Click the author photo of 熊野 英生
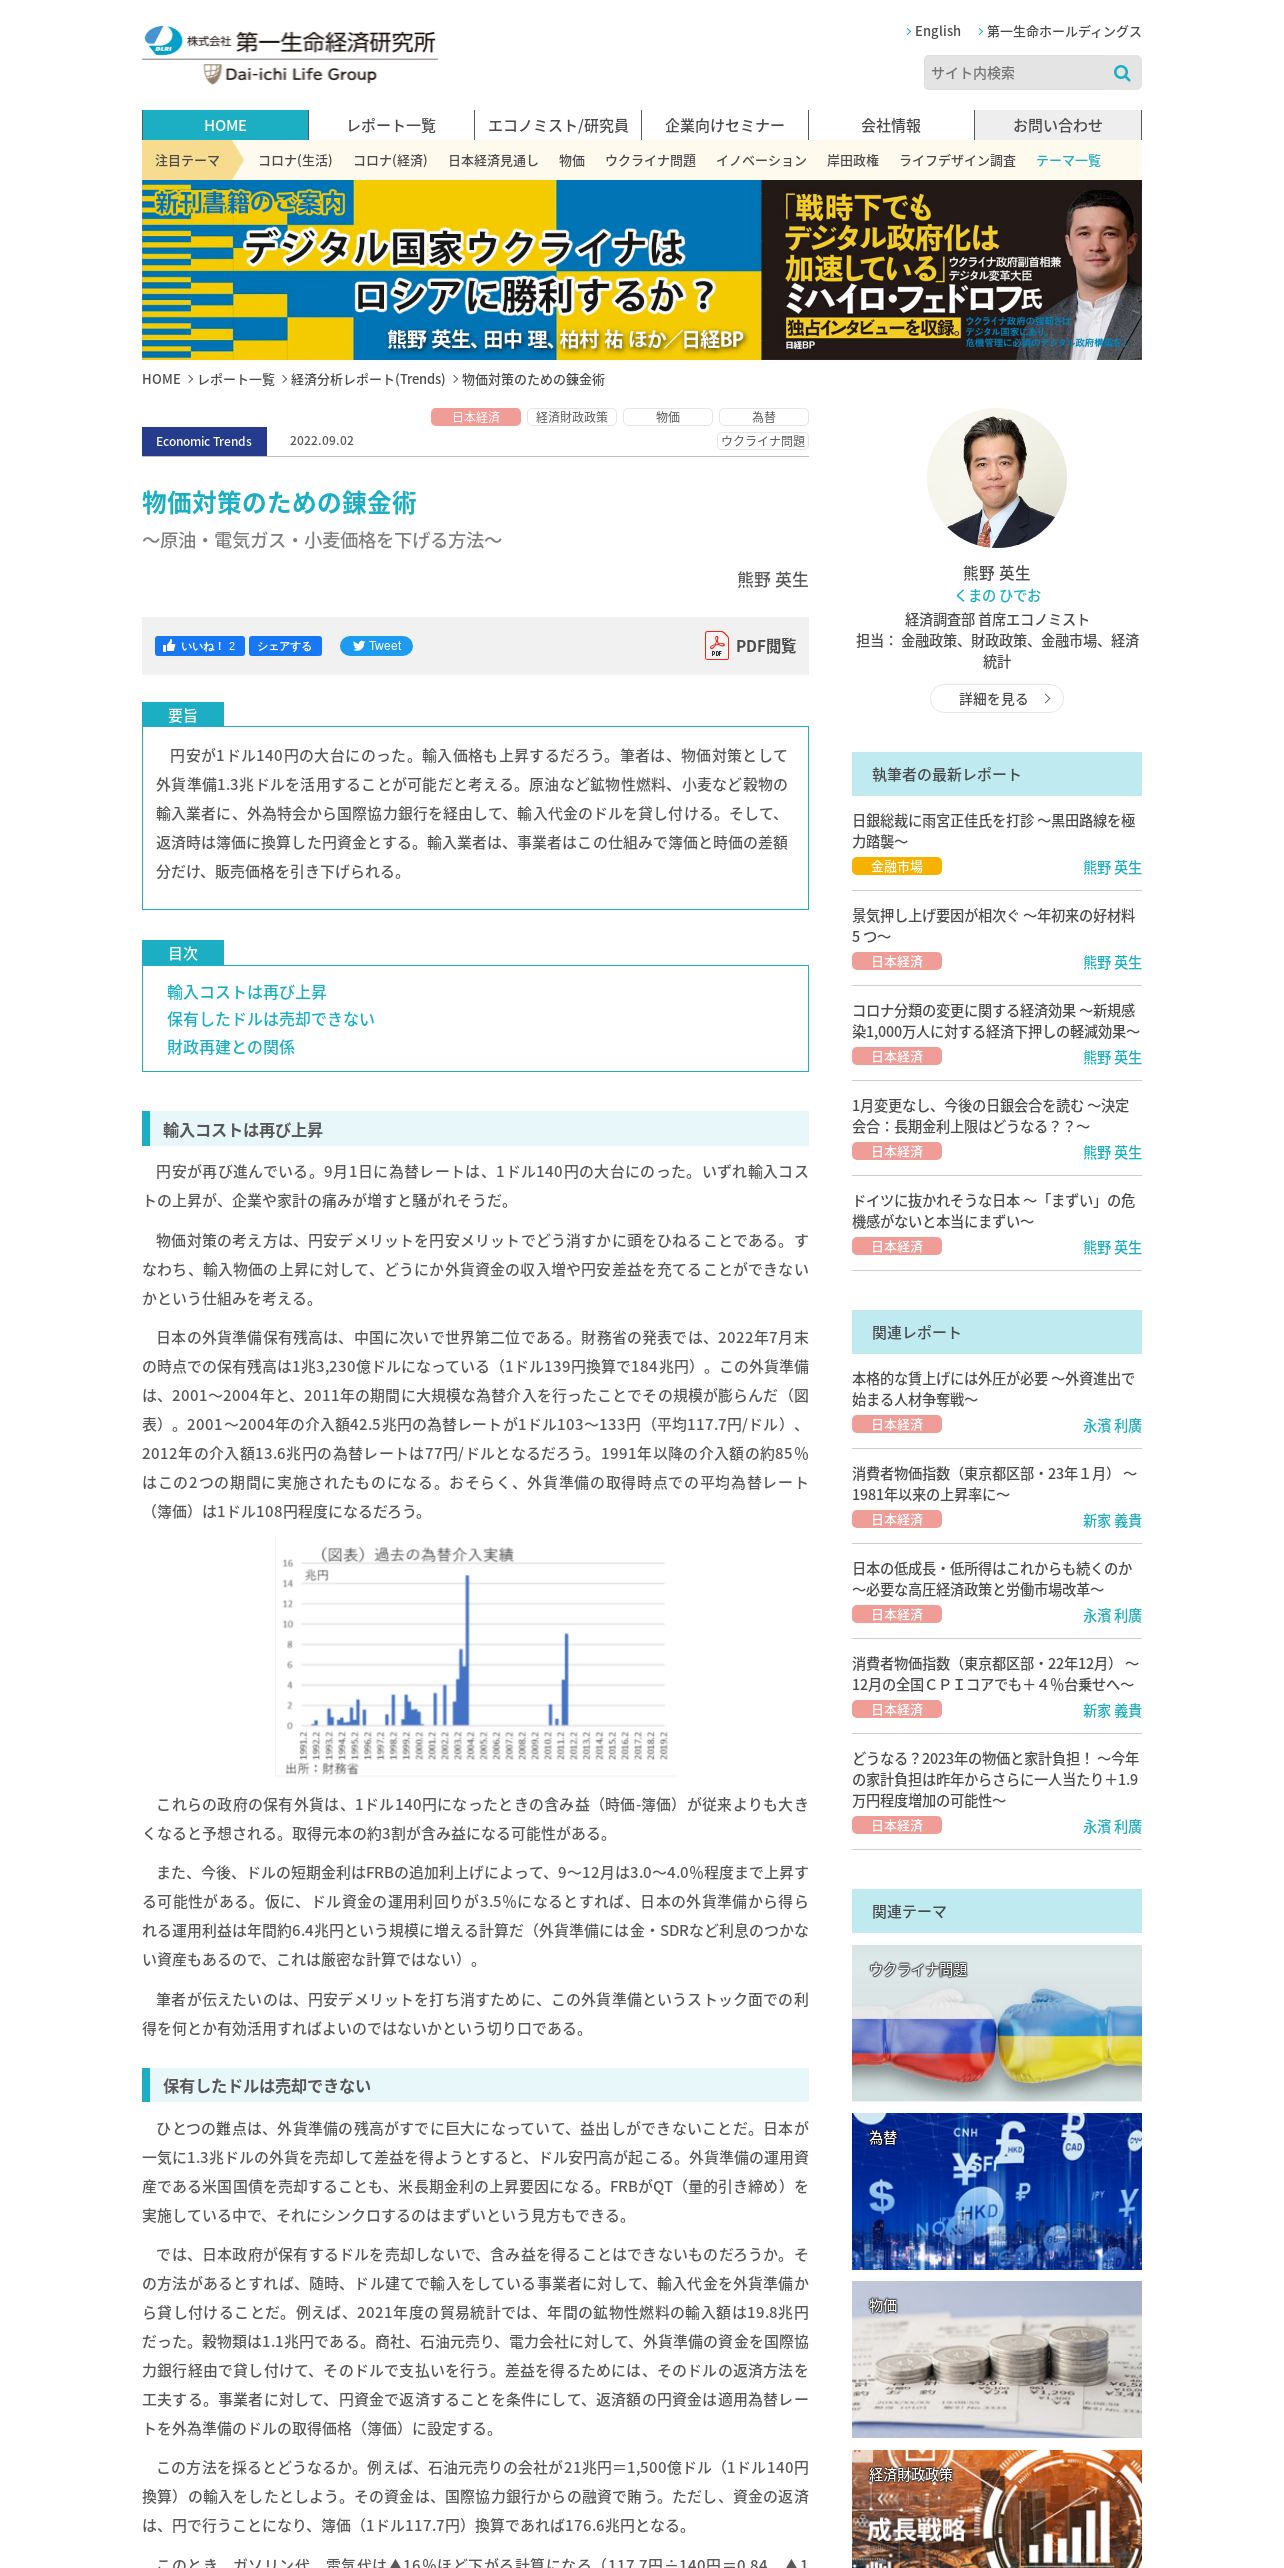This screenshot has width=1284, height=2568. (x=997, y=478)
